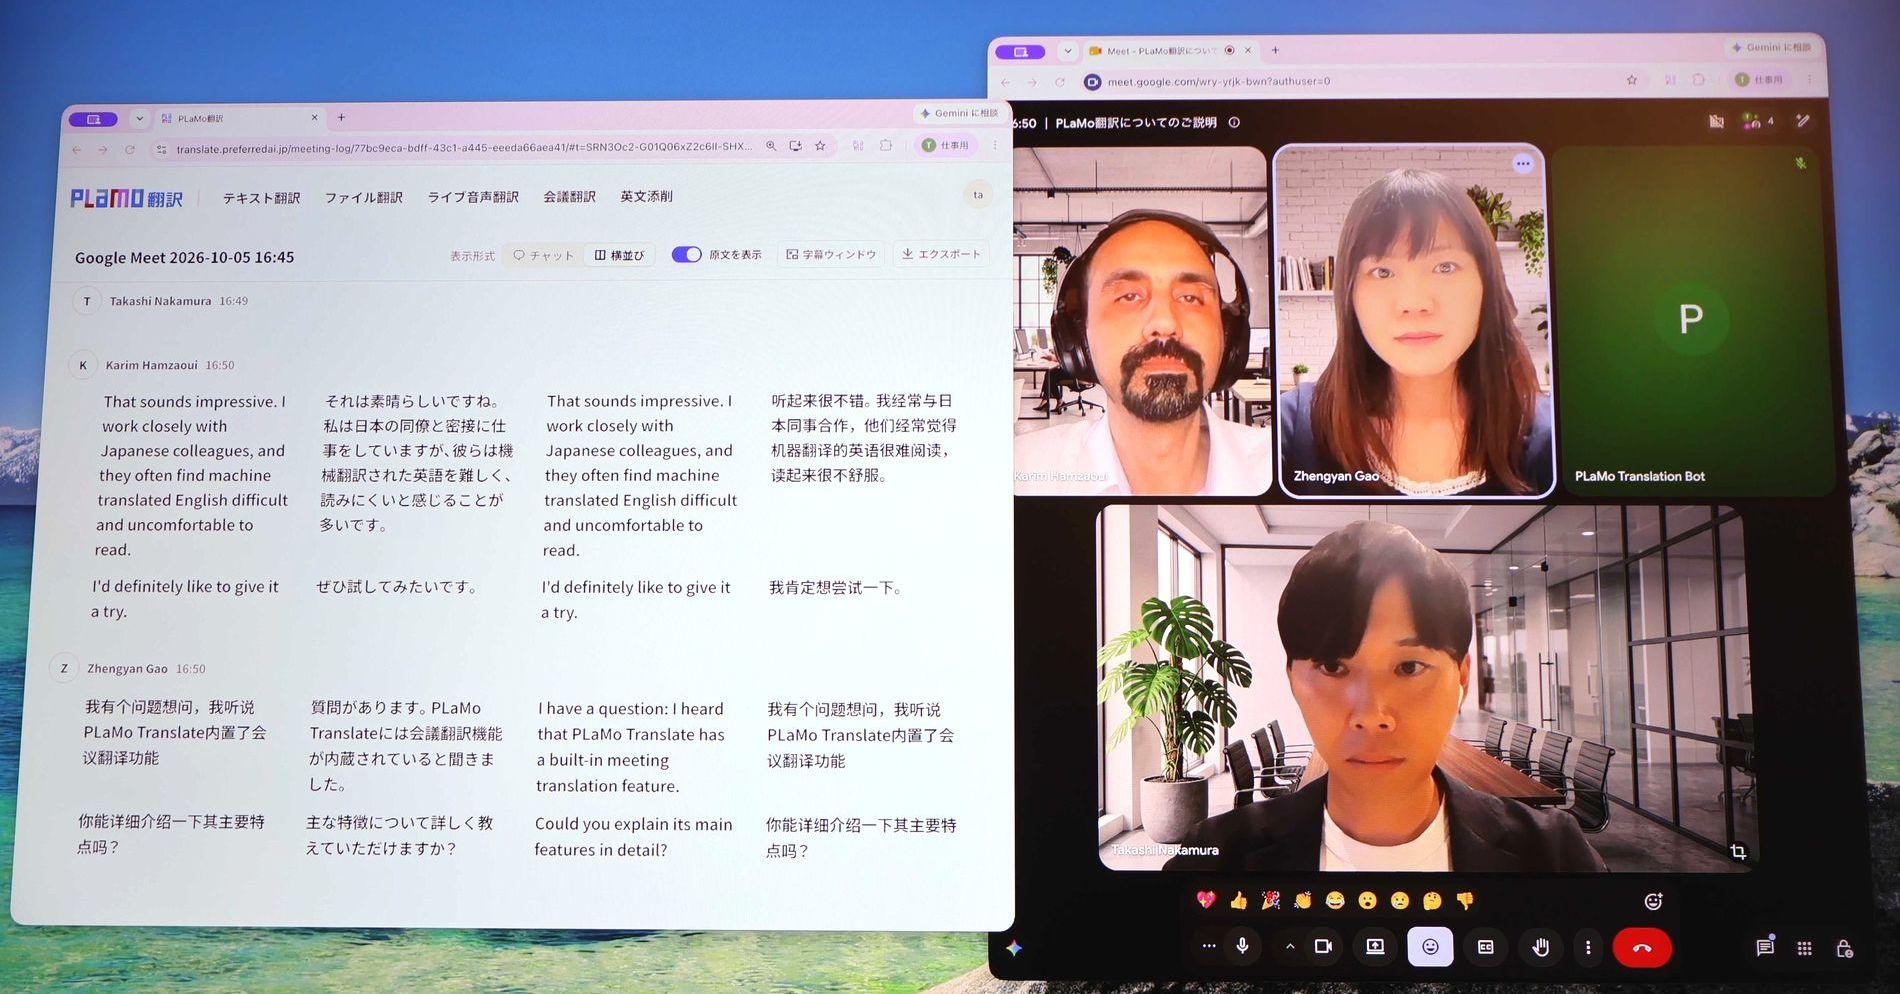This screenshot has height=994, width=1900.
Task: Open the ファイル翻訳 menu item
Action: pyautogui.click(x=364, y=197)
